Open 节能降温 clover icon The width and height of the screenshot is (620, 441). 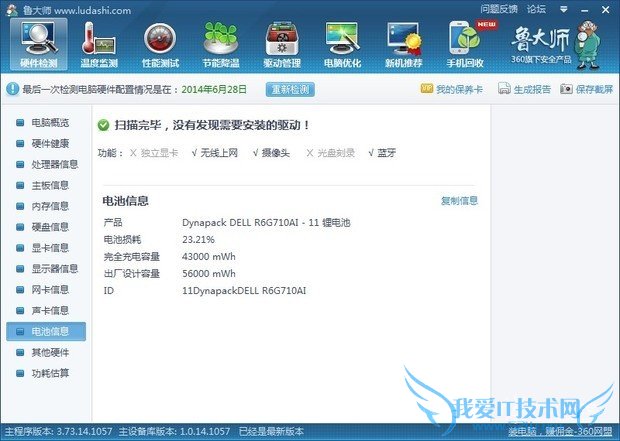[221, 44]
